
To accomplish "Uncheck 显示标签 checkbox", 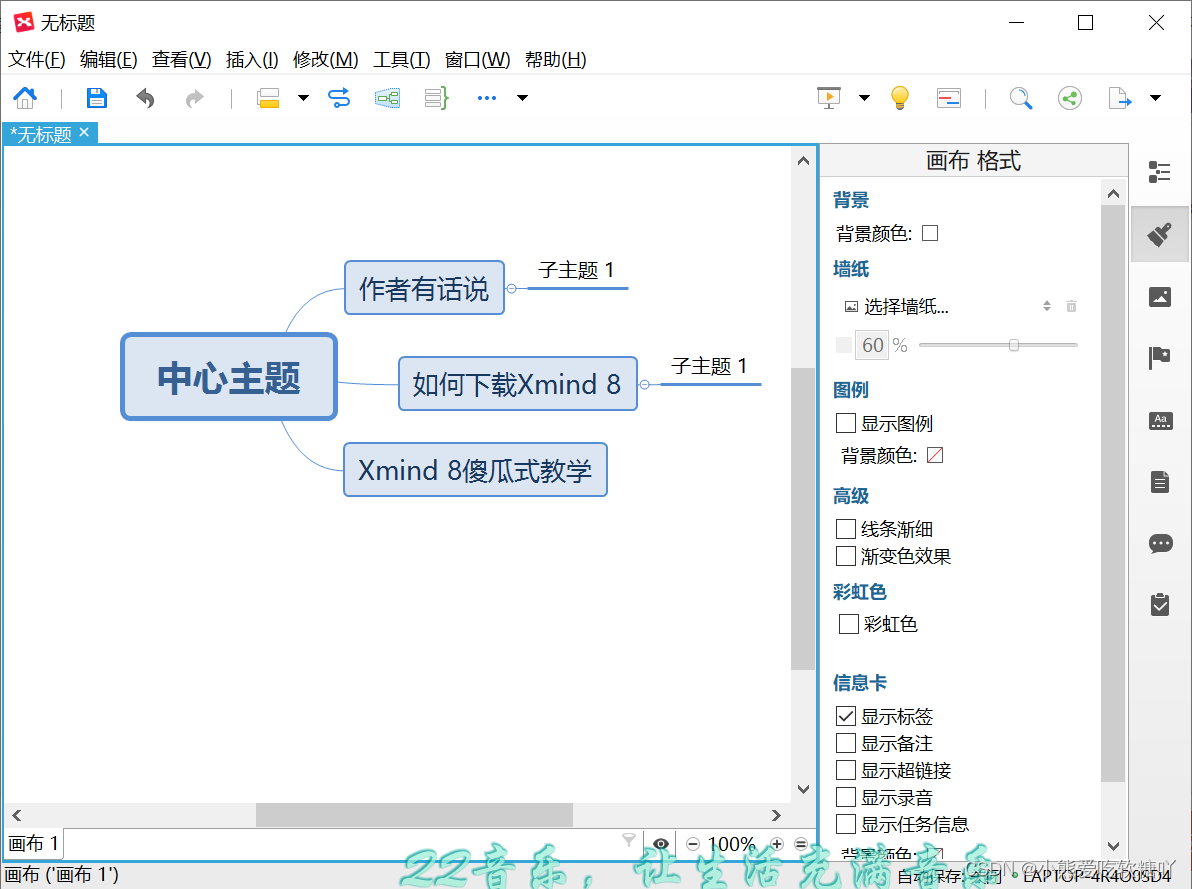I will (x=845, y=716).
